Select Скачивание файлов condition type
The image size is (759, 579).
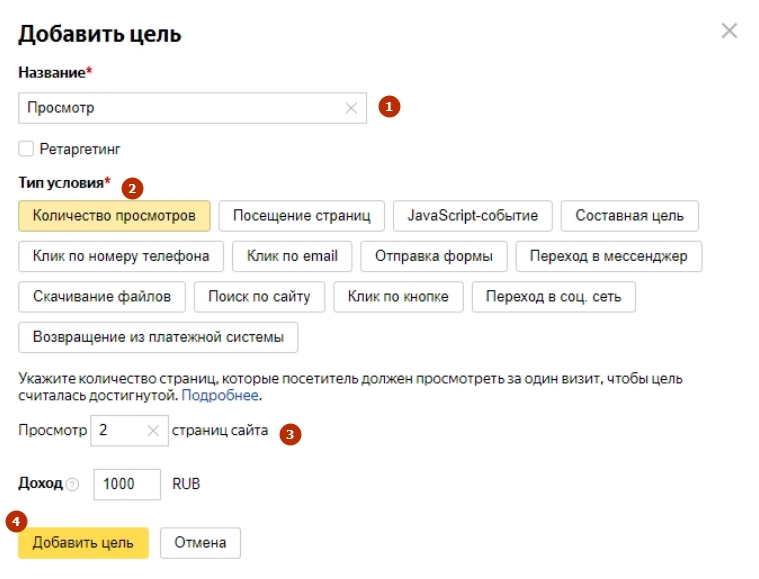(101, 296)
